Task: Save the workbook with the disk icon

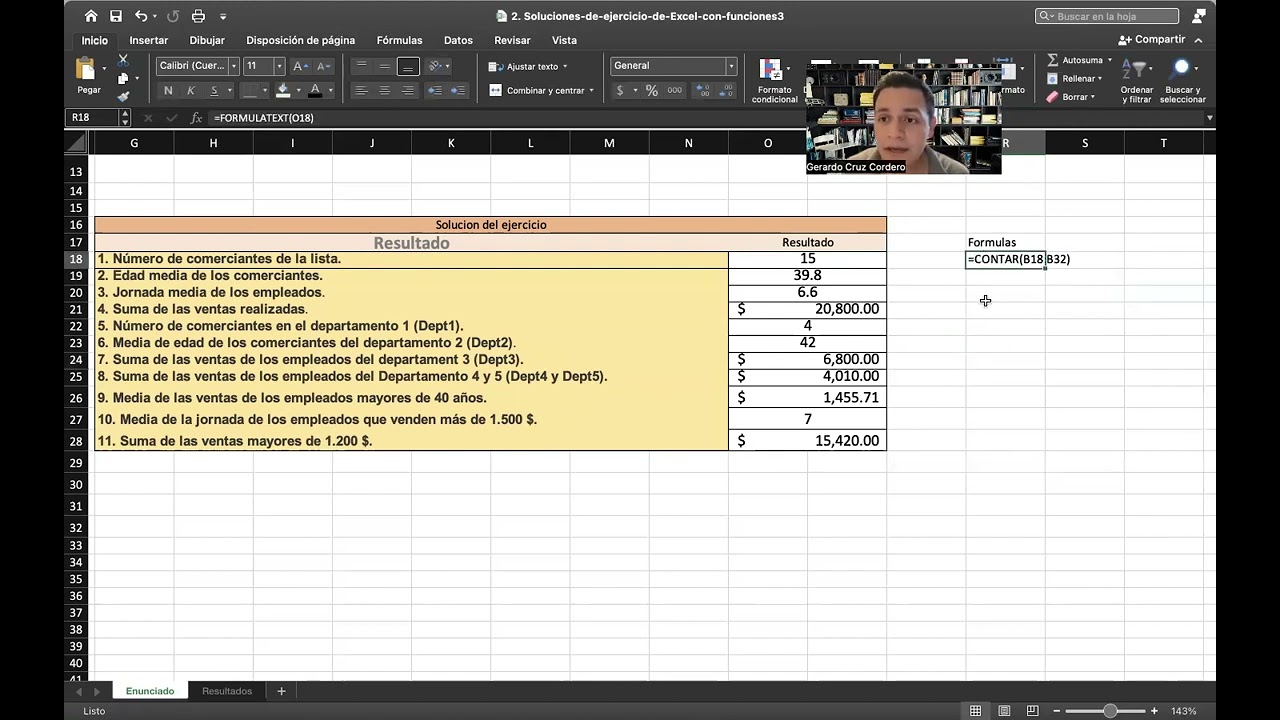Action: pyautogui.click(x=116, y=16)
